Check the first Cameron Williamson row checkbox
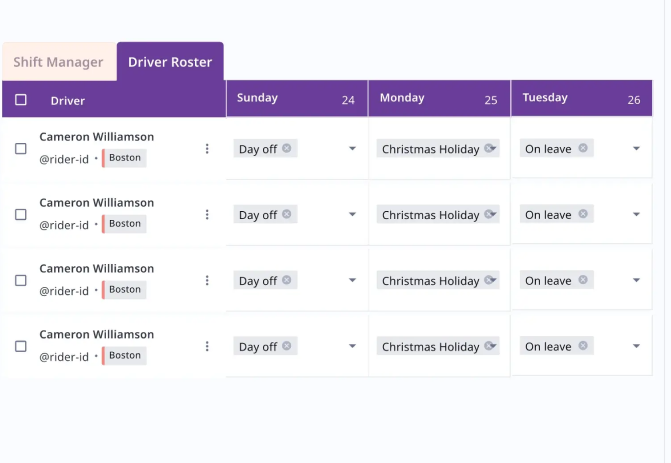 21,149
